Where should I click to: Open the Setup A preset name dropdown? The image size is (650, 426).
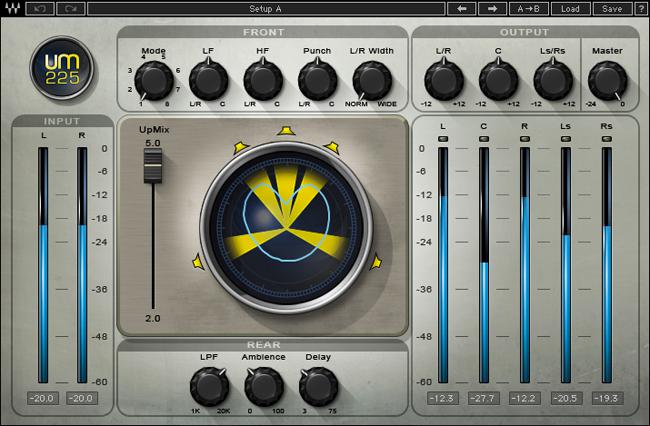264,8
